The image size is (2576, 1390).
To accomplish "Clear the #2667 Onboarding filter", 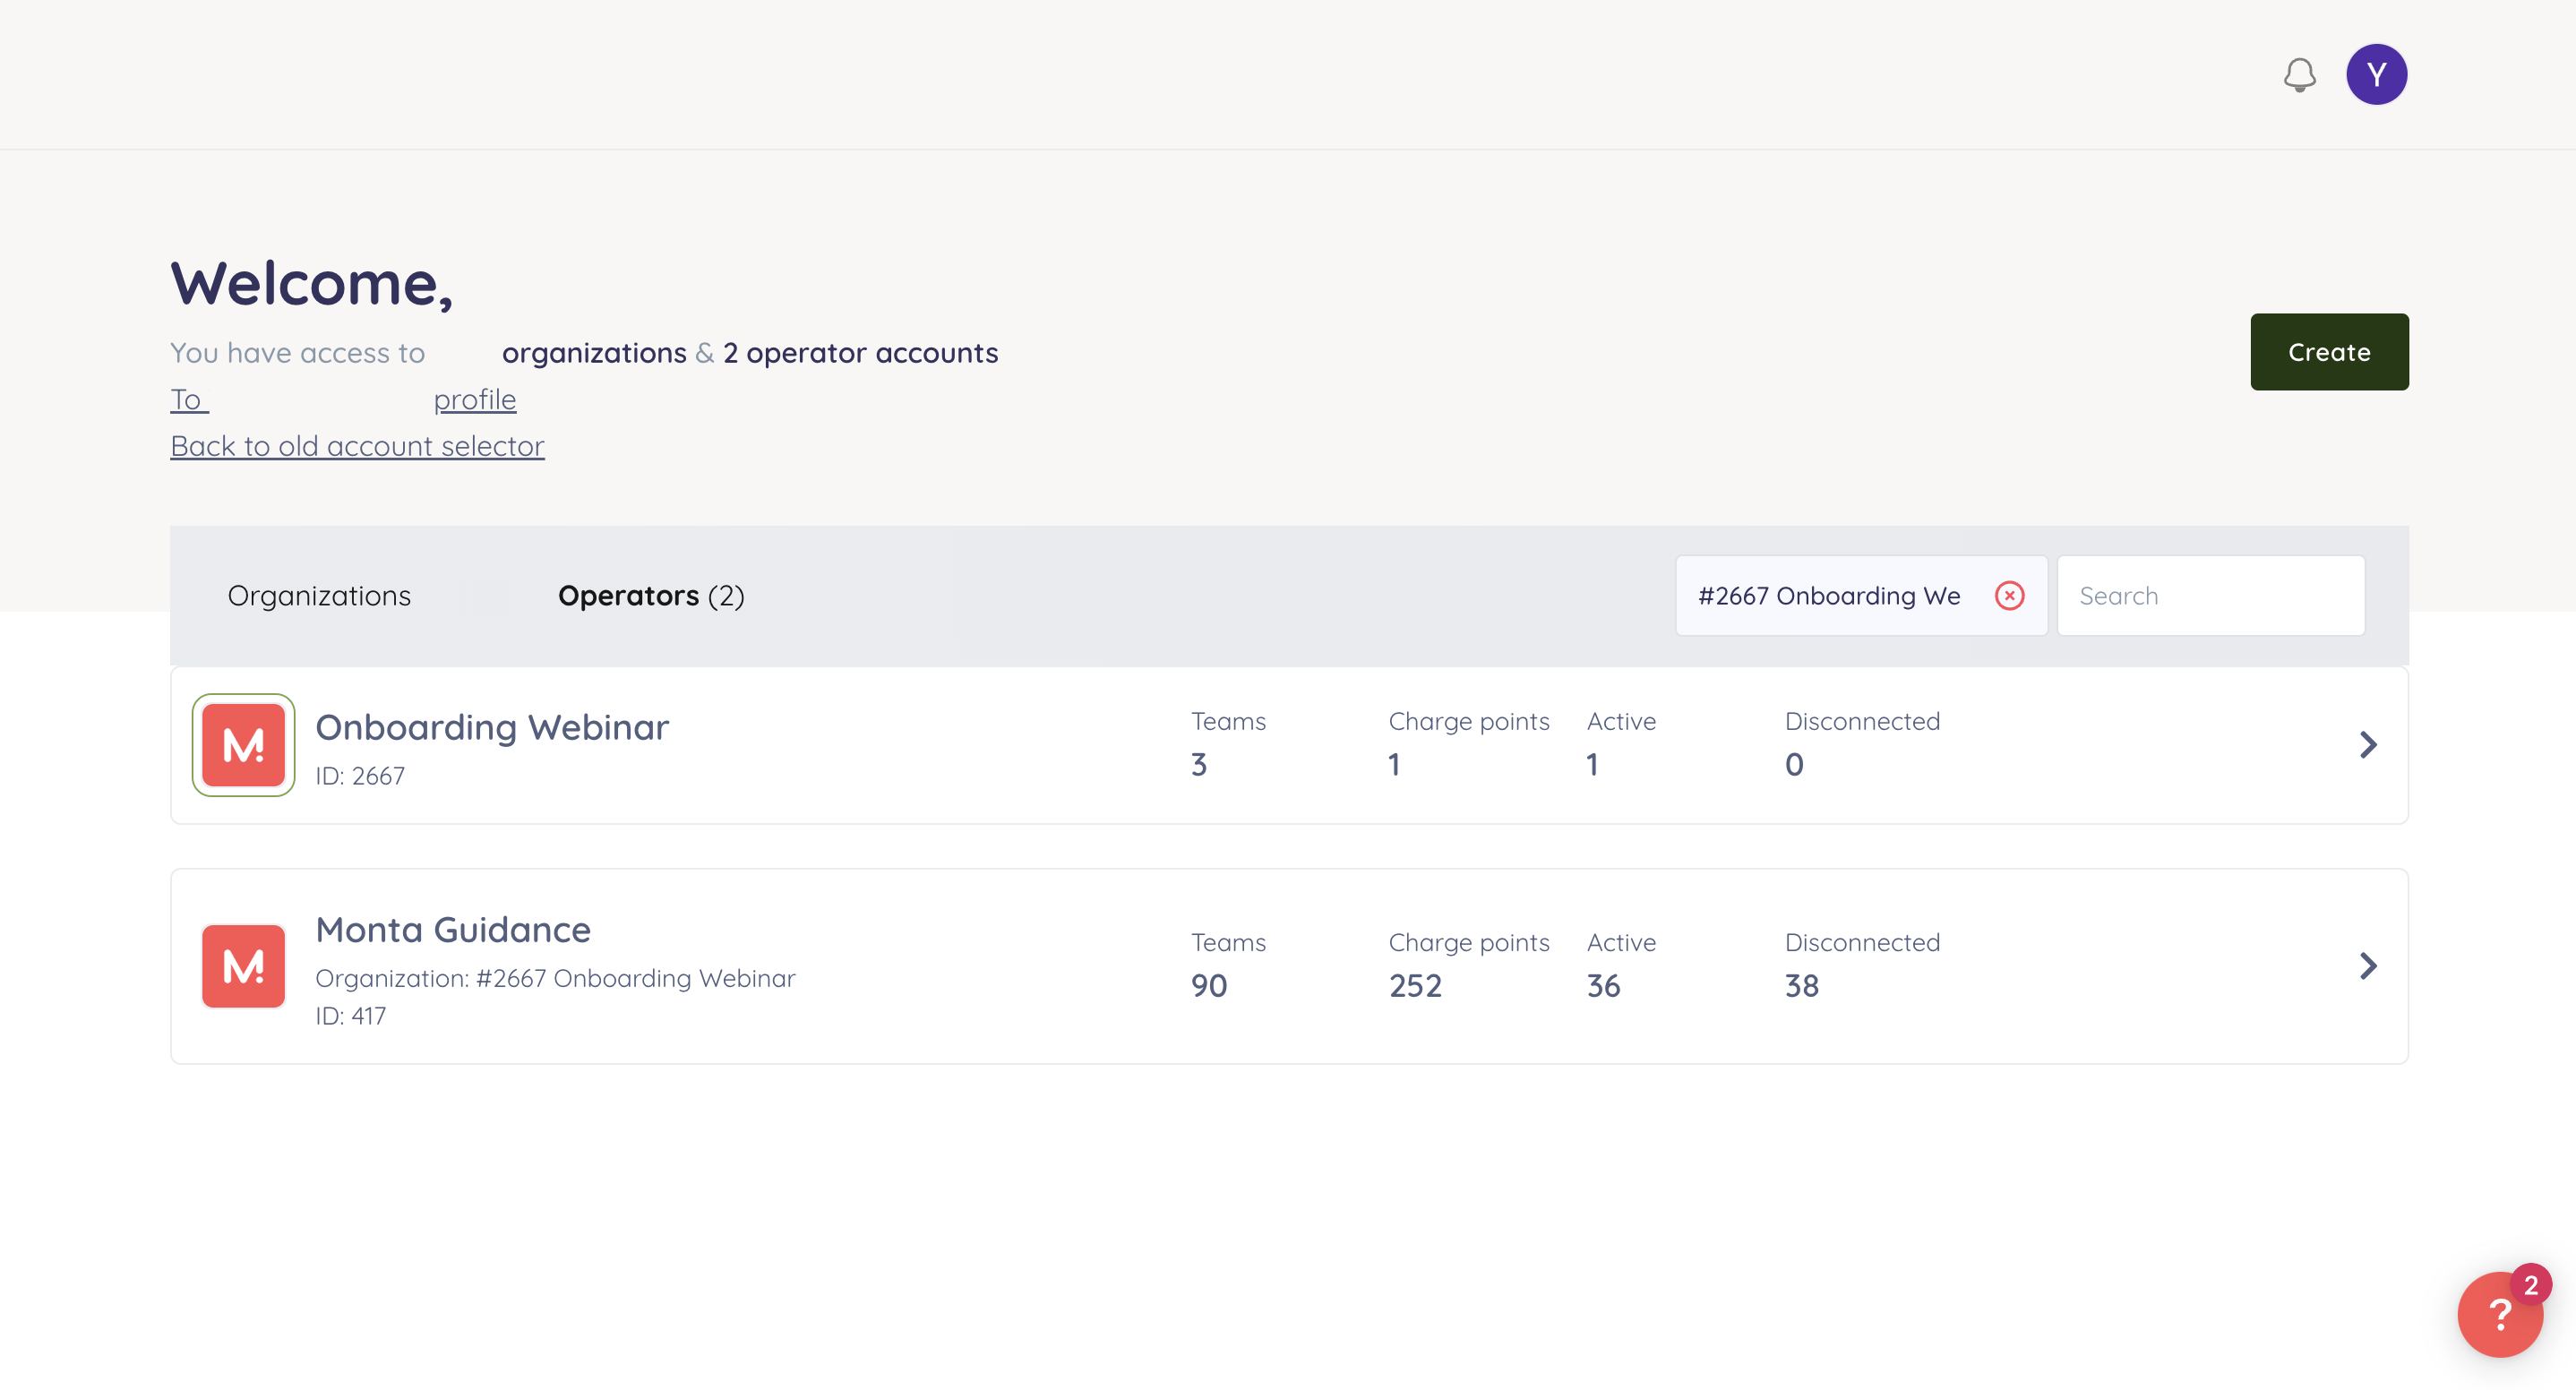I will tap(2009, 596).
